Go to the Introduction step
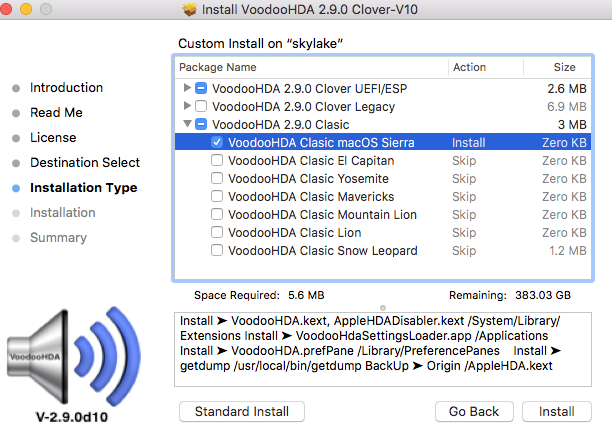Image resolution: width=612 pixels, height=431 pixels. [66, 88]
